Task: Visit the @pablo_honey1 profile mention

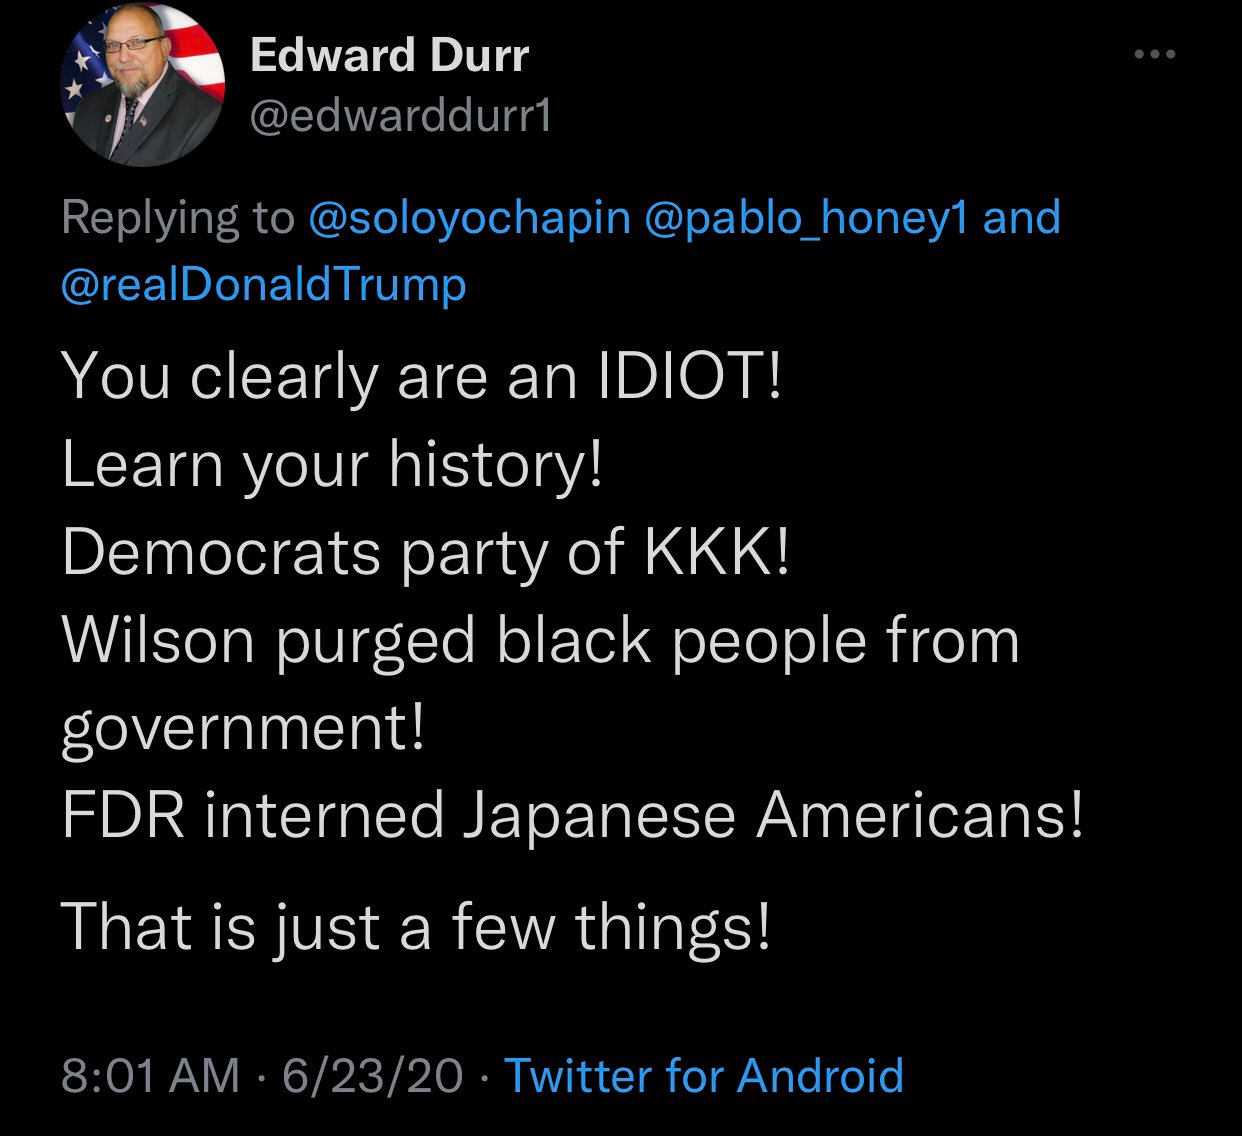Action: 807,218
